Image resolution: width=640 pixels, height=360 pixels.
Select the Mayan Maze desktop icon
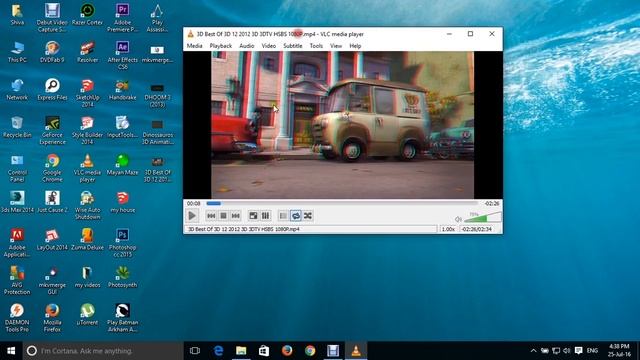click(122, 164)
